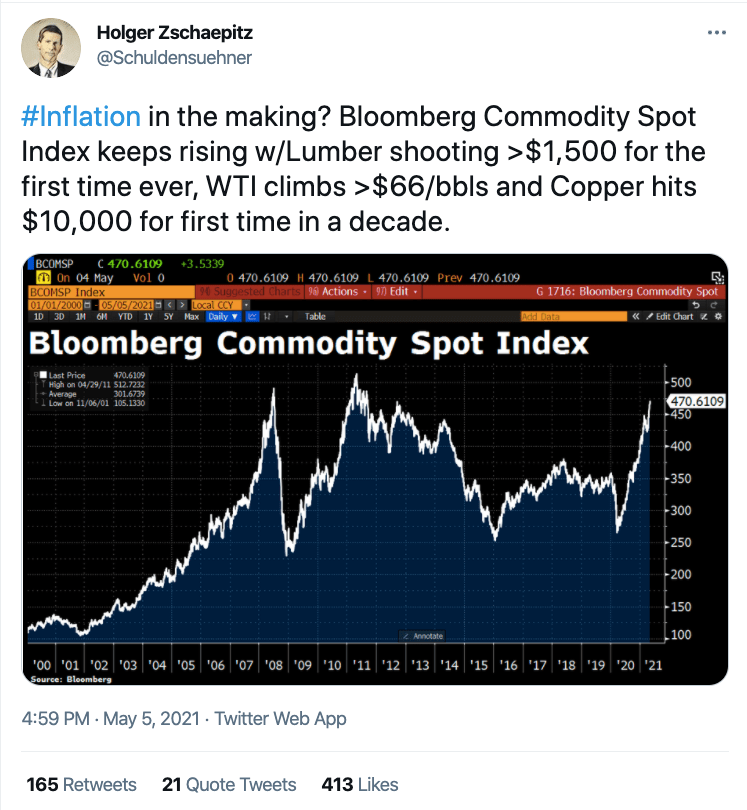The width and height of the screenshot is (747, 810).
Task: Select the YTD time range tab
Action: 125,316
